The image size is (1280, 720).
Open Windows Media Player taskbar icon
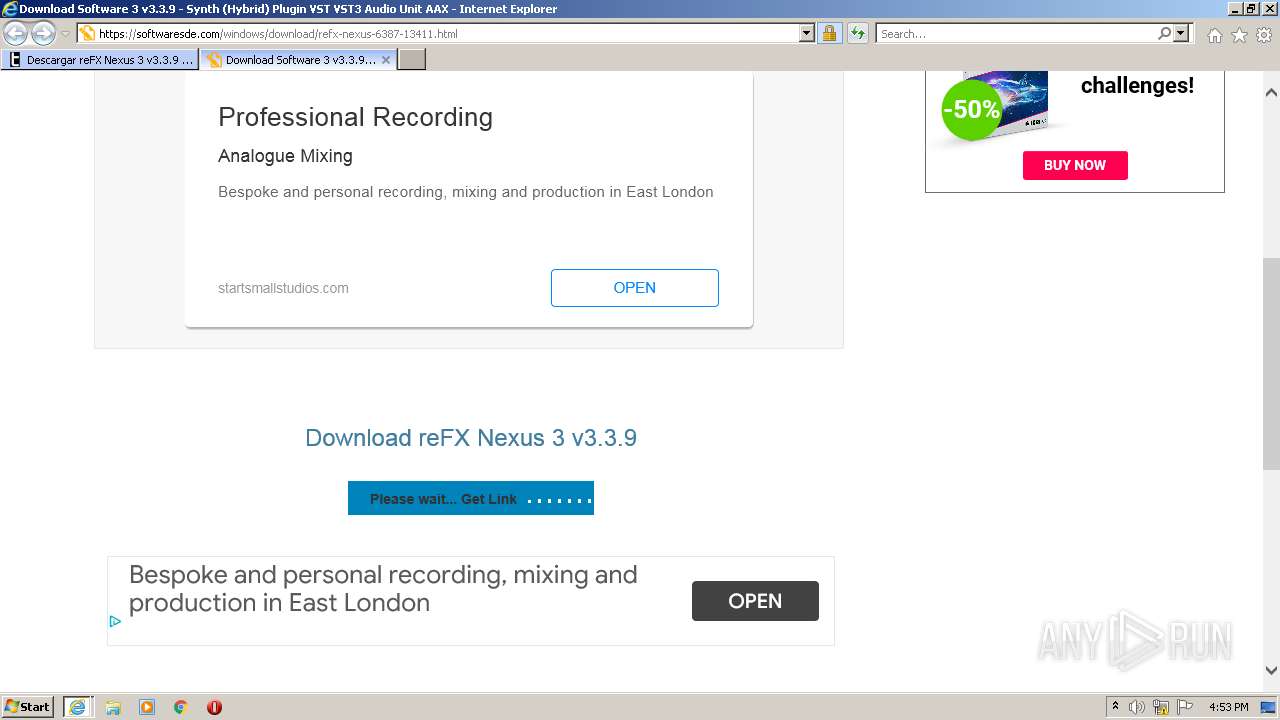click(147, 707)
